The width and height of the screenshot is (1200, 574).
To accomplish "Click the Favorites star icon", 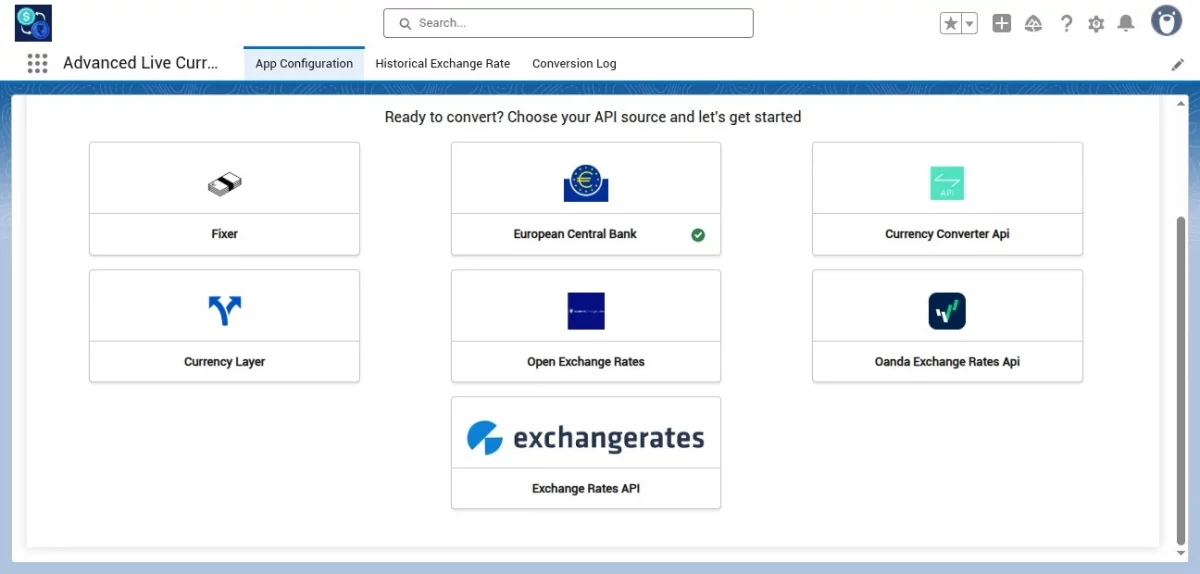I will coord(950,23).
